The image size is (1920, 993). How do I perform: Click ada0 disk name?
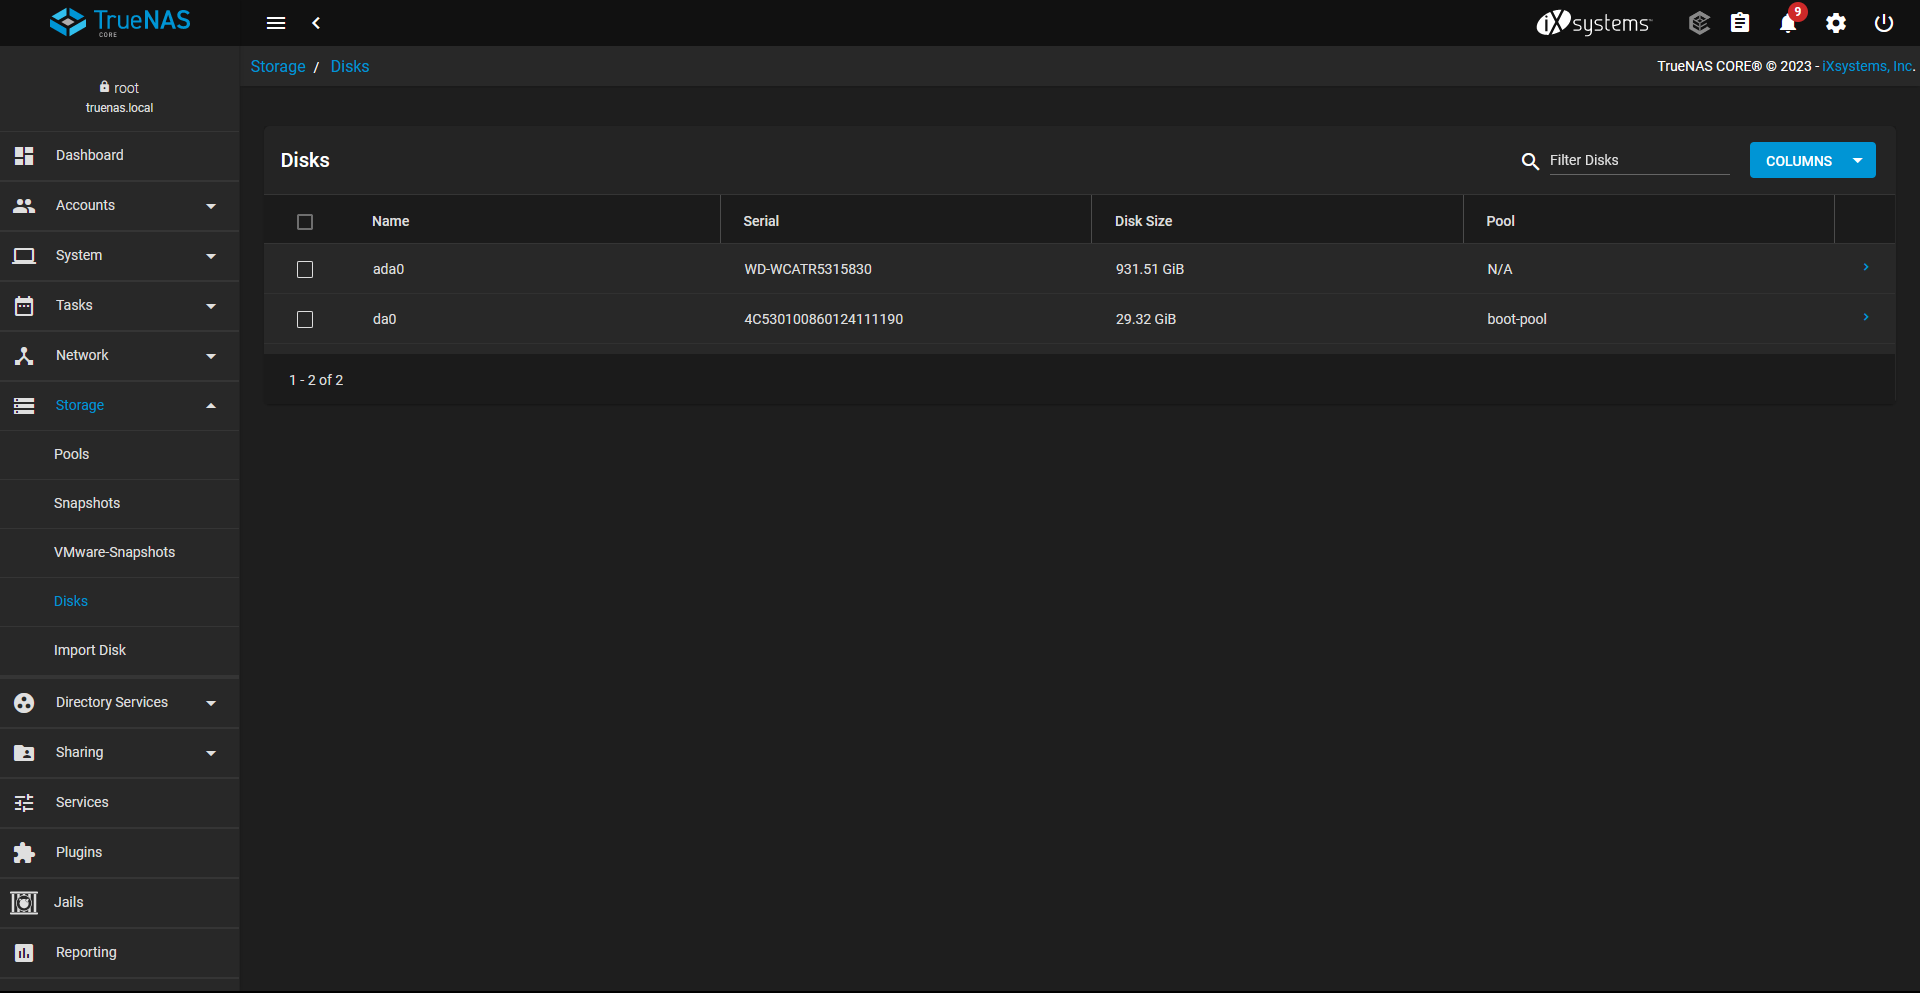click(x=389, y=269)
